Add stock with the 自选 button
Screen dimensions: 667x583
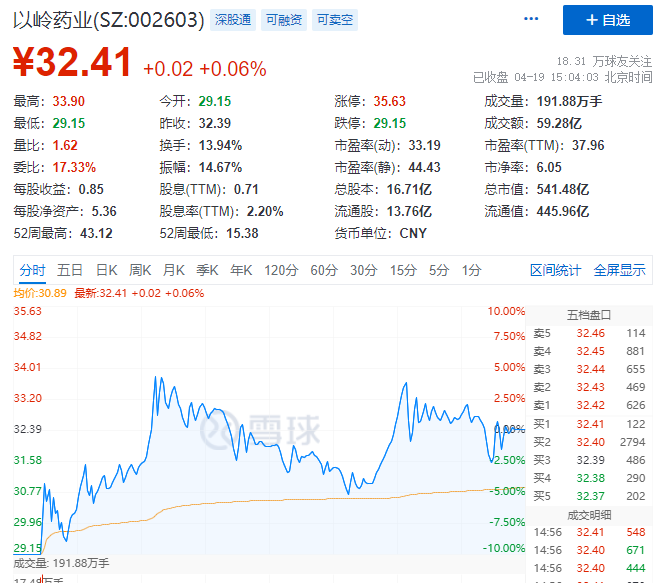pos(607,20)
